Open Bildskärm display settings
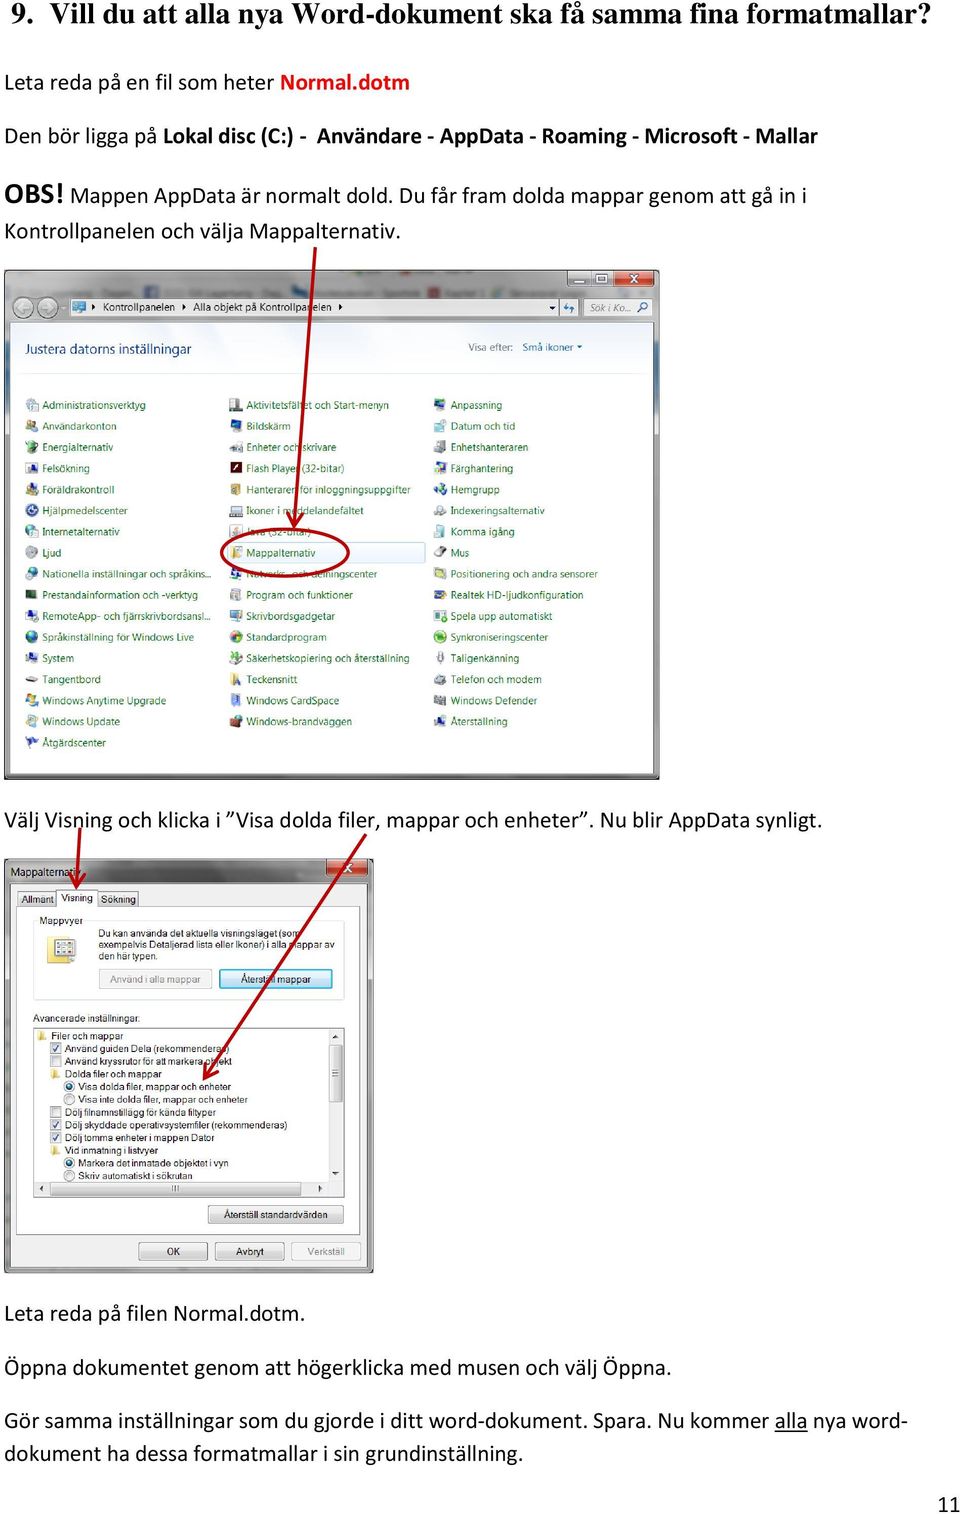The image size is (960, 1514). point(260,426)
